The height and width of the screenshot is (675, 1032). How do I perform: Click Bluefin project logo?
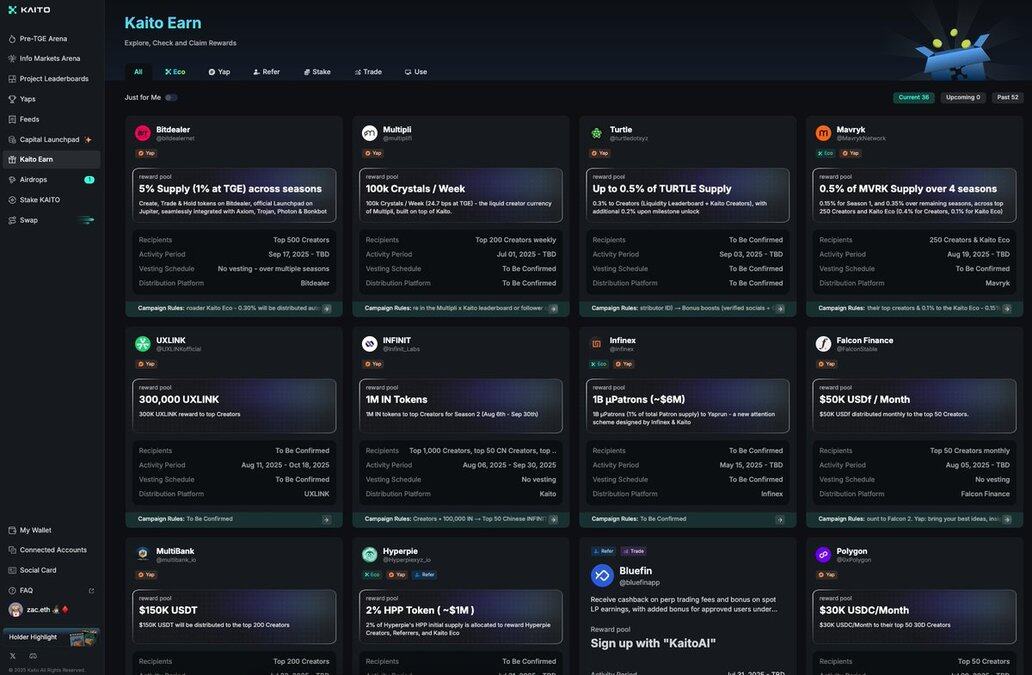pyautogui.click(x=602, y=576)
